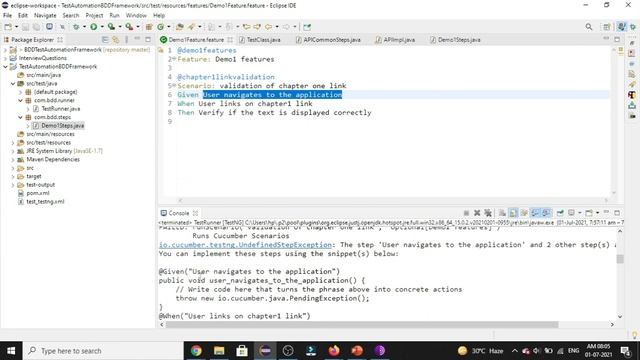Click the Back navigation arrow in toolbar

point(268,27)
